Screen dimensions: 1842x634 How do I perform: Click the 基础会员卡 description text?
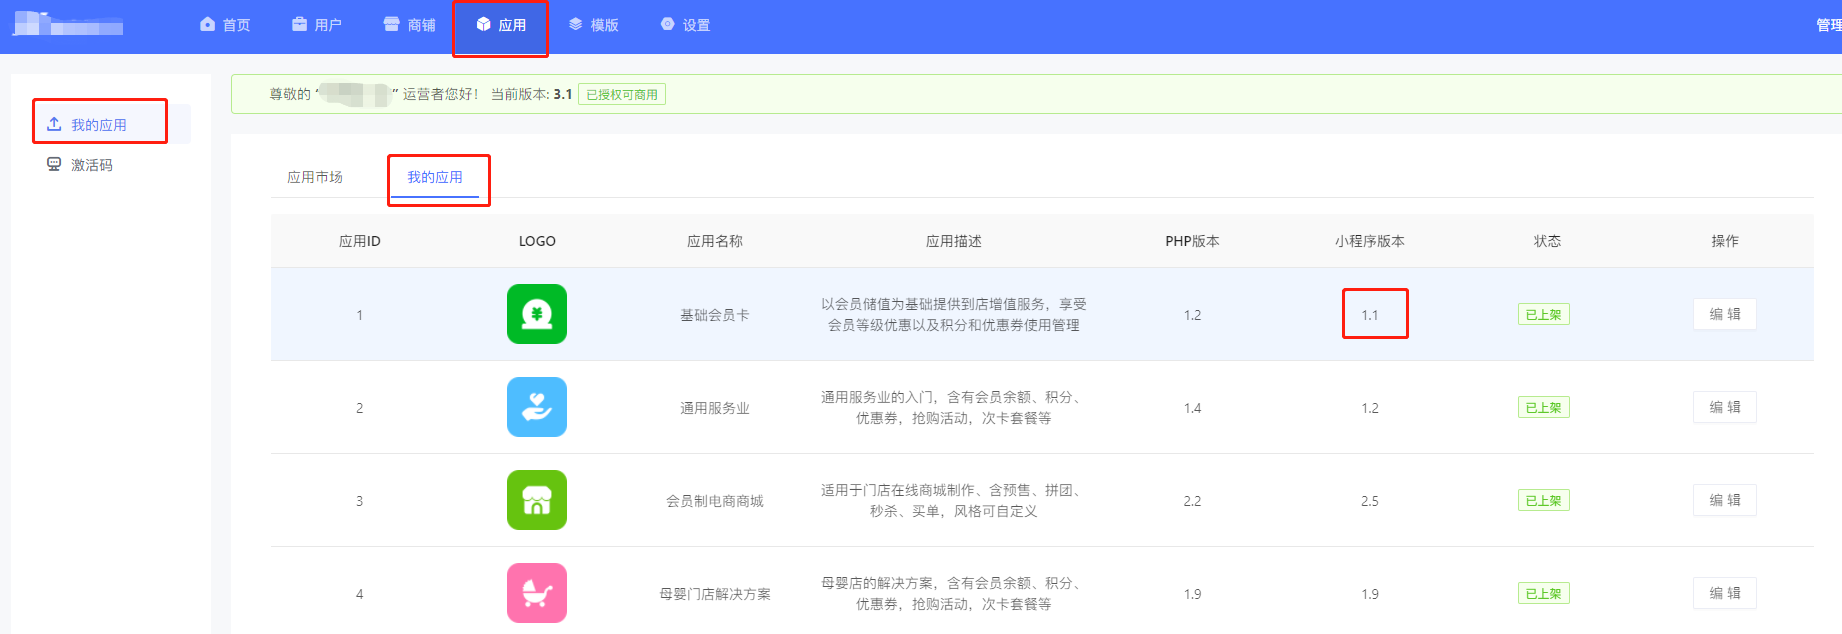point(954,314)
